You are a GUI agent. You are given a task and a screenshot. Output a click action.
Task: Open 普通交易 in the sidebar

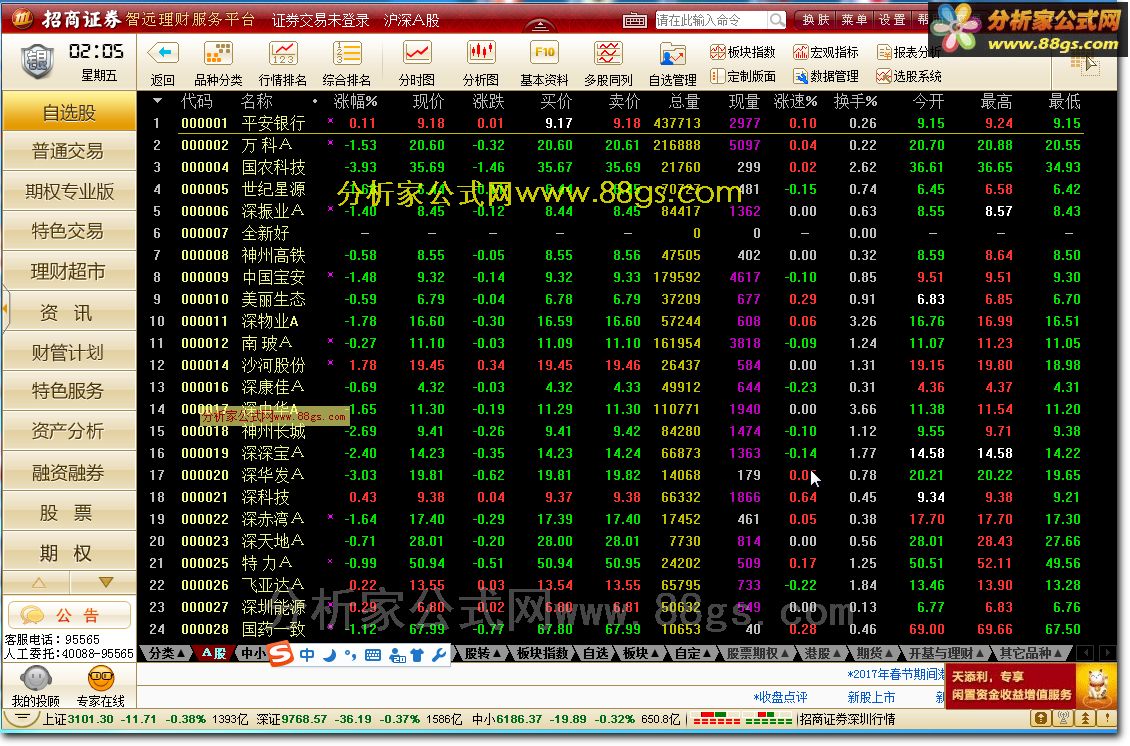pos(69,151)
